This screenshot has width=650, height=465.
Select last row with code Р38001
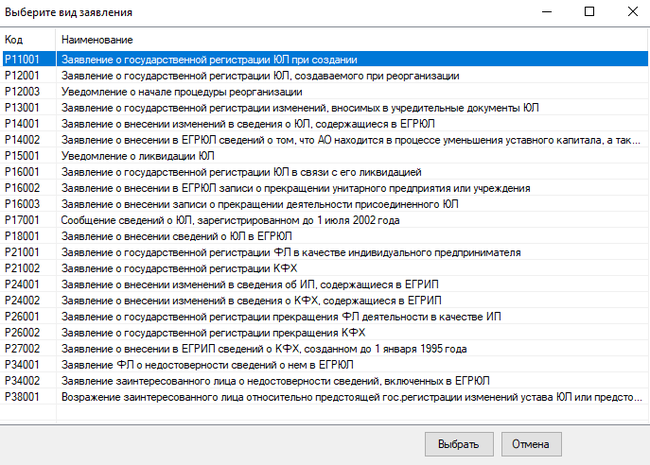coord(340,396)
